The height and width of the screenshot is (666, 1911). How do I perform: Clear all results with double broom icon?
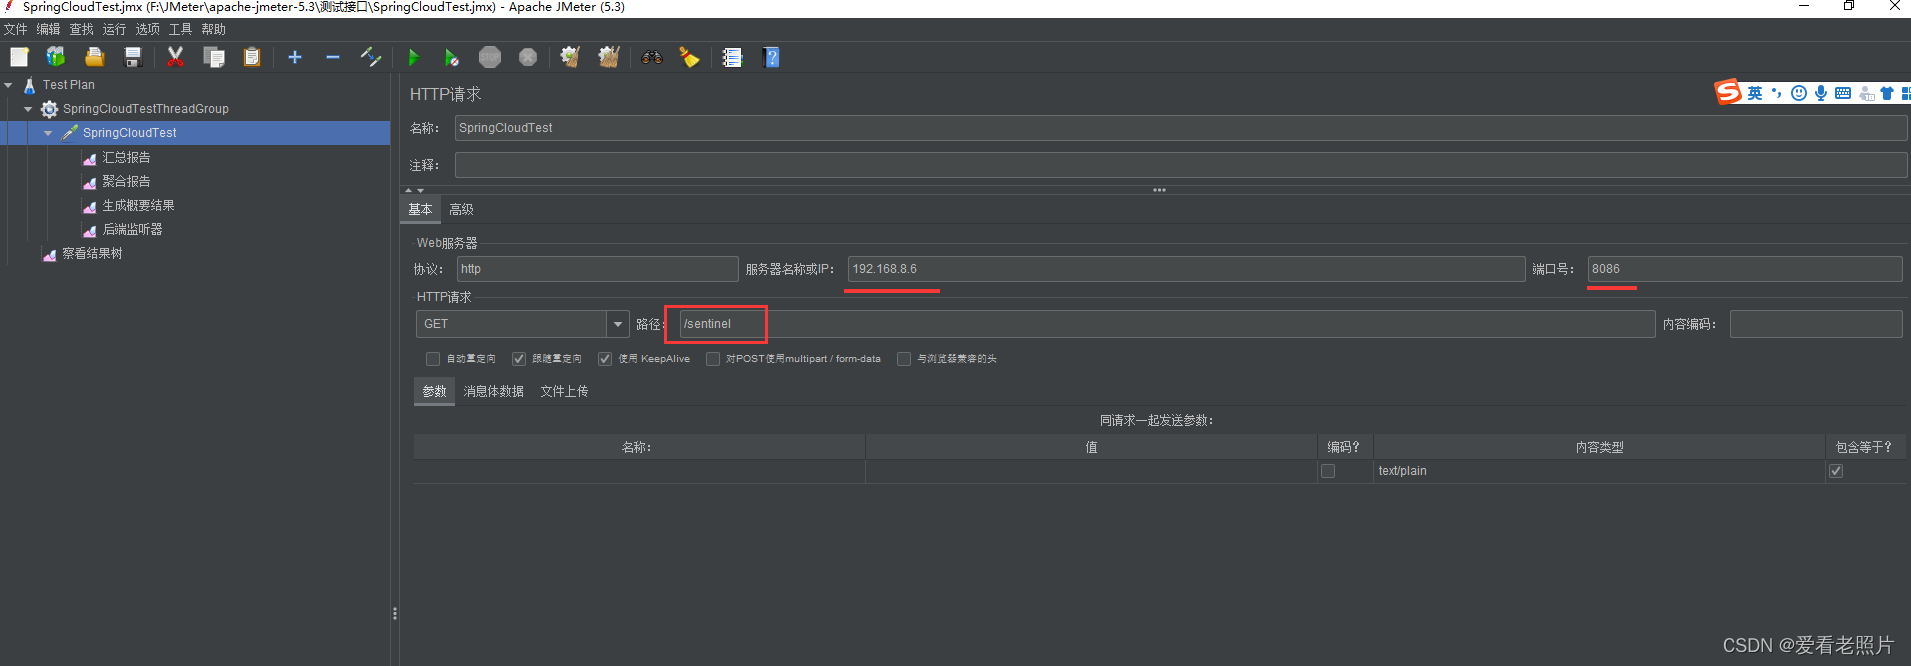pyautogui.click(x=609, y=57)
